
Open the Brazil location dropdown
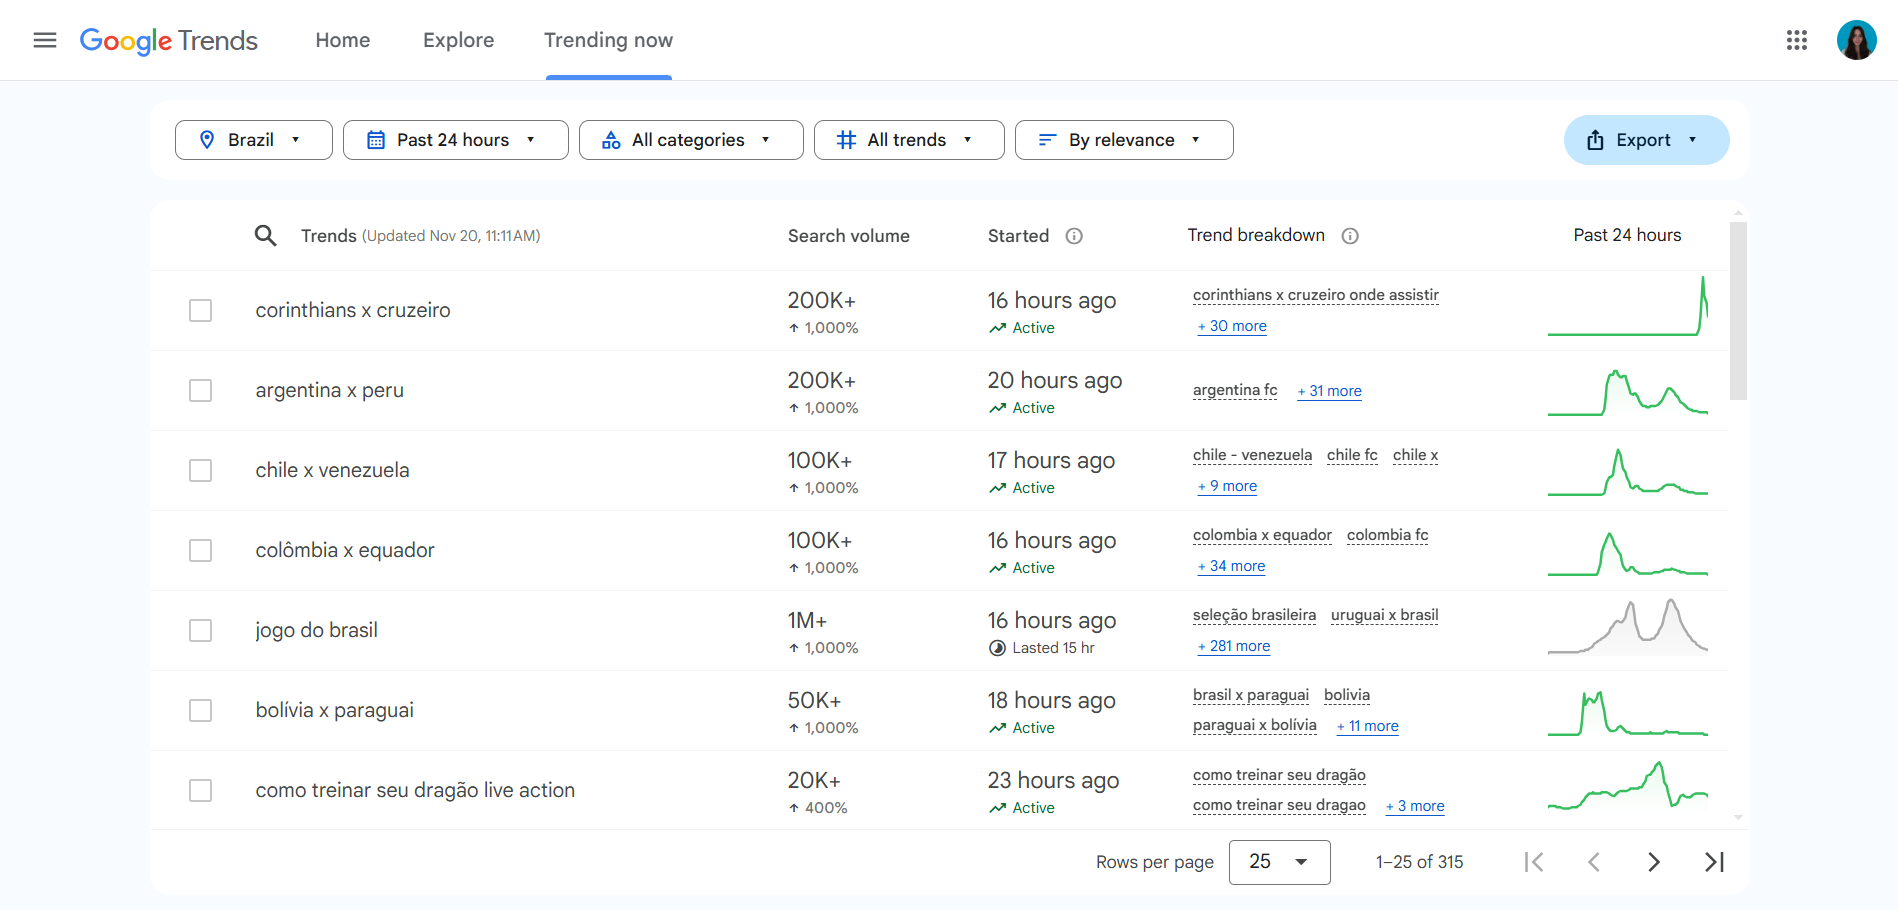(254, 140)
